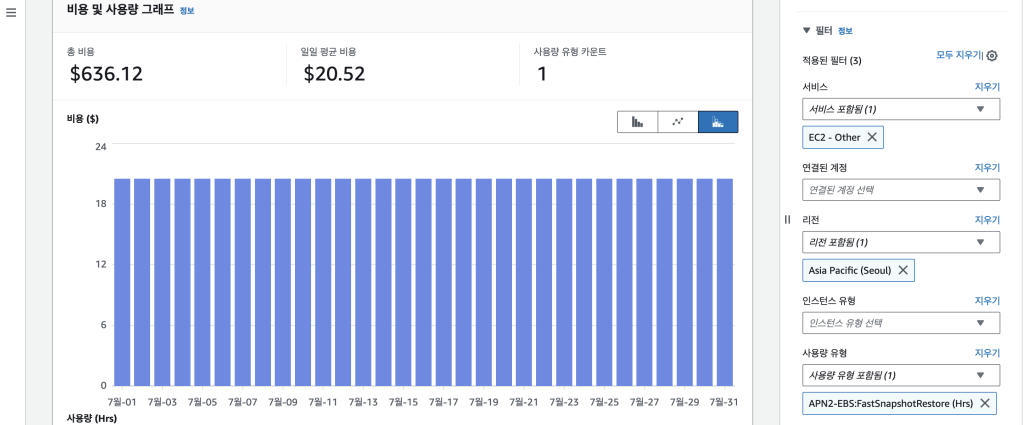Click 지우기 next to 인스턴스 유형
The height and width of the screenshot is (425, 1024).
pos(987,301)
